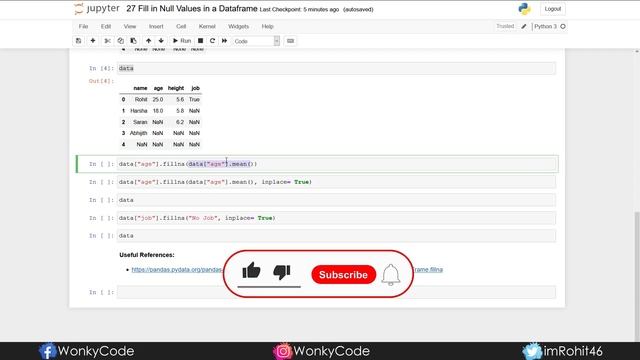Click the empty last code cell

(x=336, y=292)
